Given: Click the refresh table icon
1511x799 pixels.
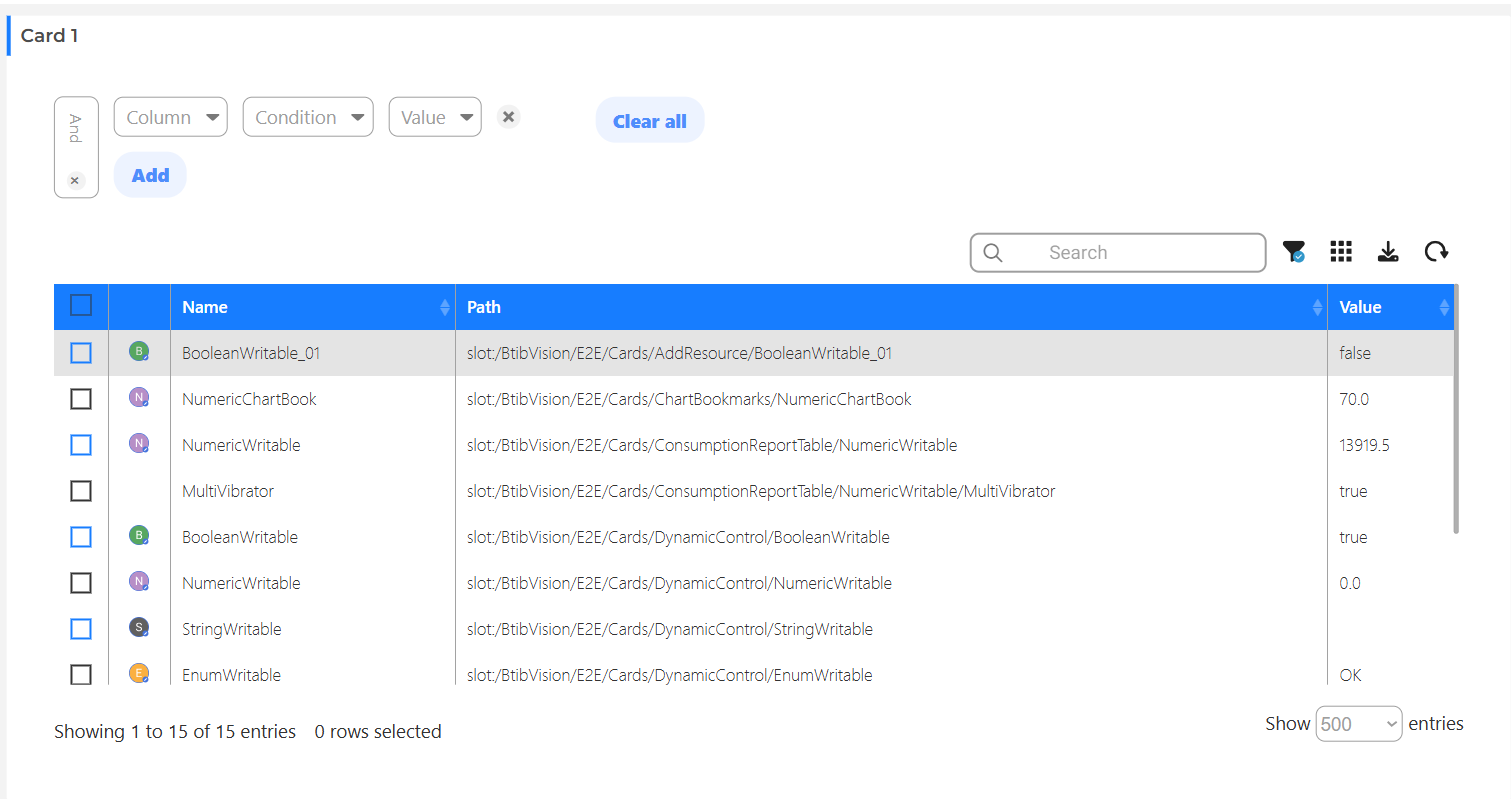Looking at the screenshot, I should [1436, 252].
